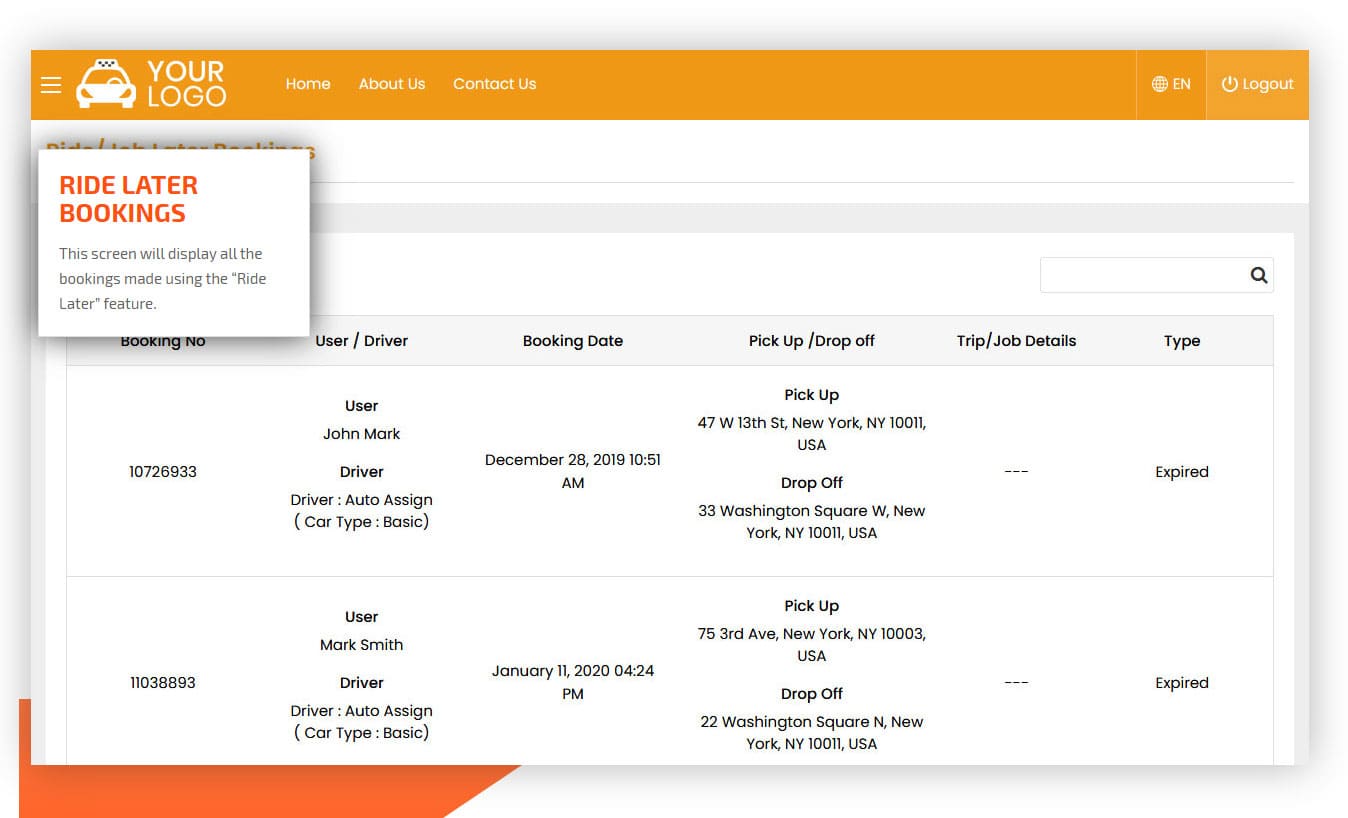The image size is (1348, 818).
Task: Select the Pick Up /Drop off header
Action: point(812,341)
